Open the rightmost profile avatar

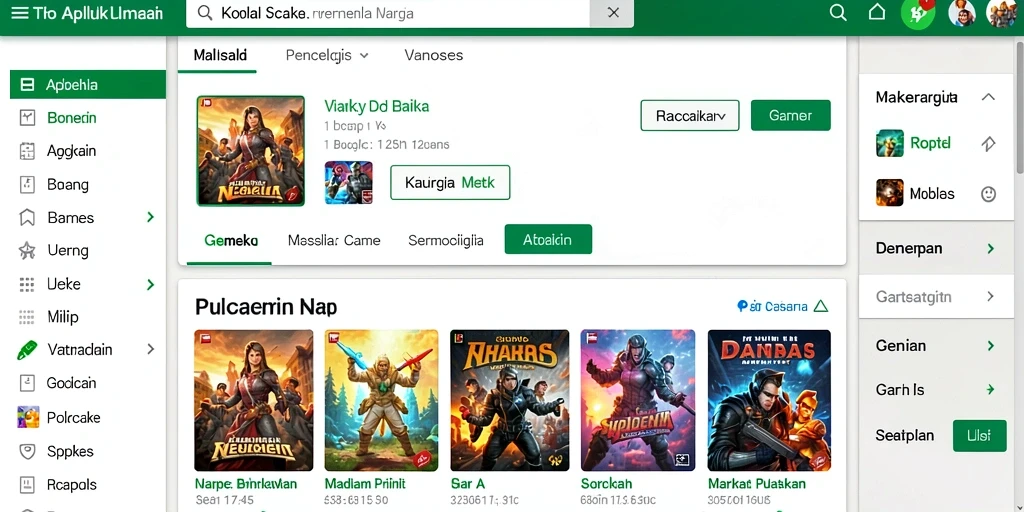1002,13
